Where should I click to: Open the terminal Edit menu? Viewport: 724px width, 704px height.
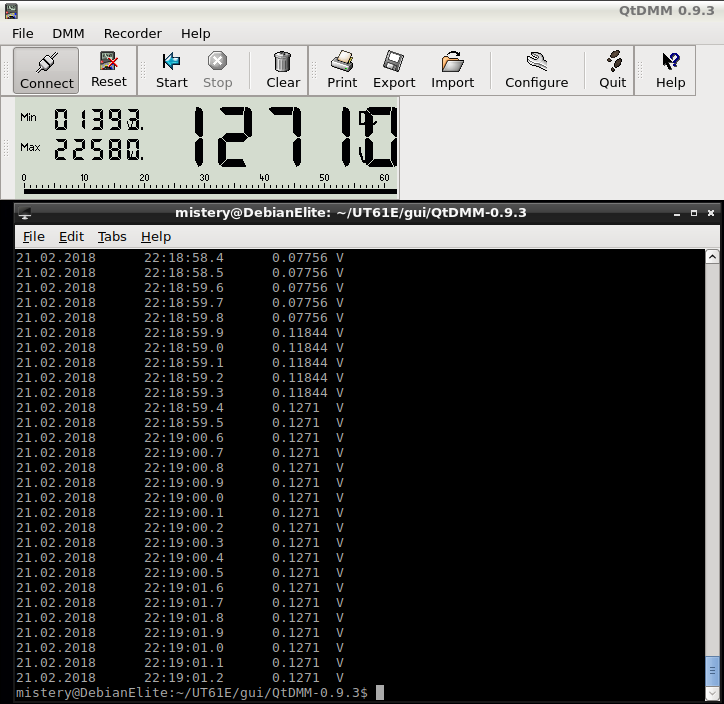click(71, 236)
